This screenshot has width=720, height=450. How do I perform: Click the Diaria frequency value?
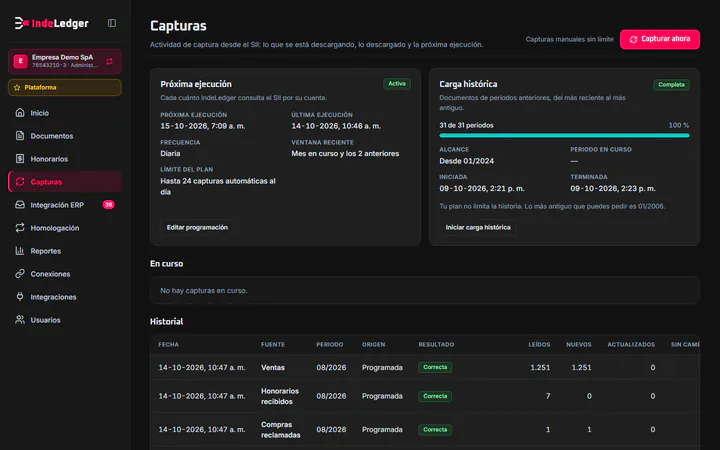tap(170, 153)
